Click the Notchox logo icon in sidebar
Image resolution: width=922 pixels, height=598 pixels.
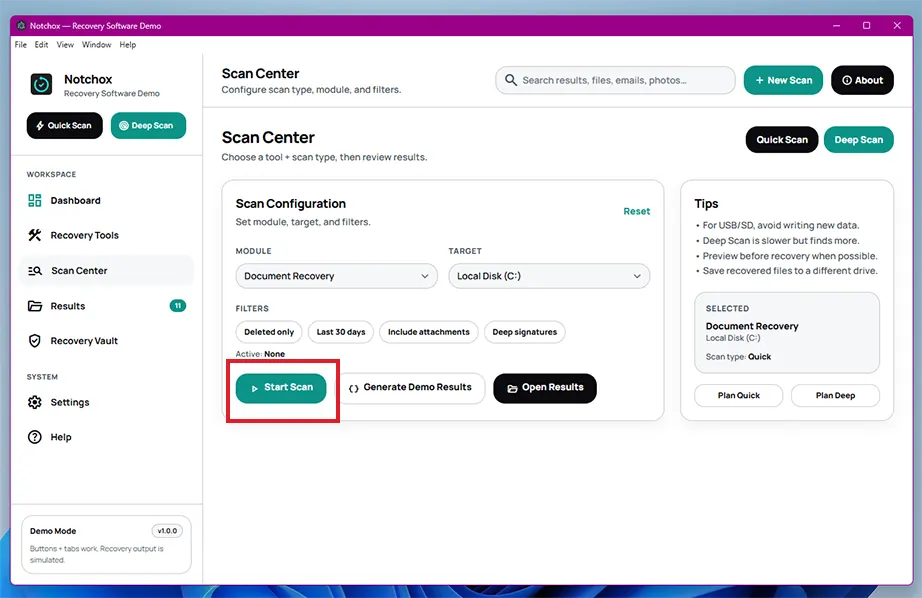click(x=41, y=85)
